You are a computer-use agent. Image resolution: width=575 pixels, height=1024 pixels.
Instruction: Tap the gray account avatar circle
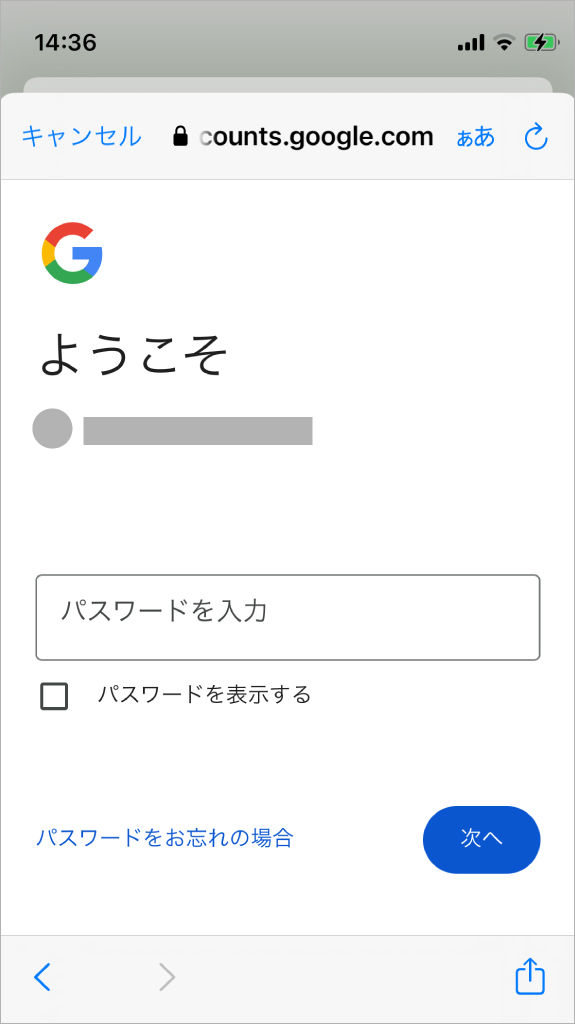(x=52, y=428)
